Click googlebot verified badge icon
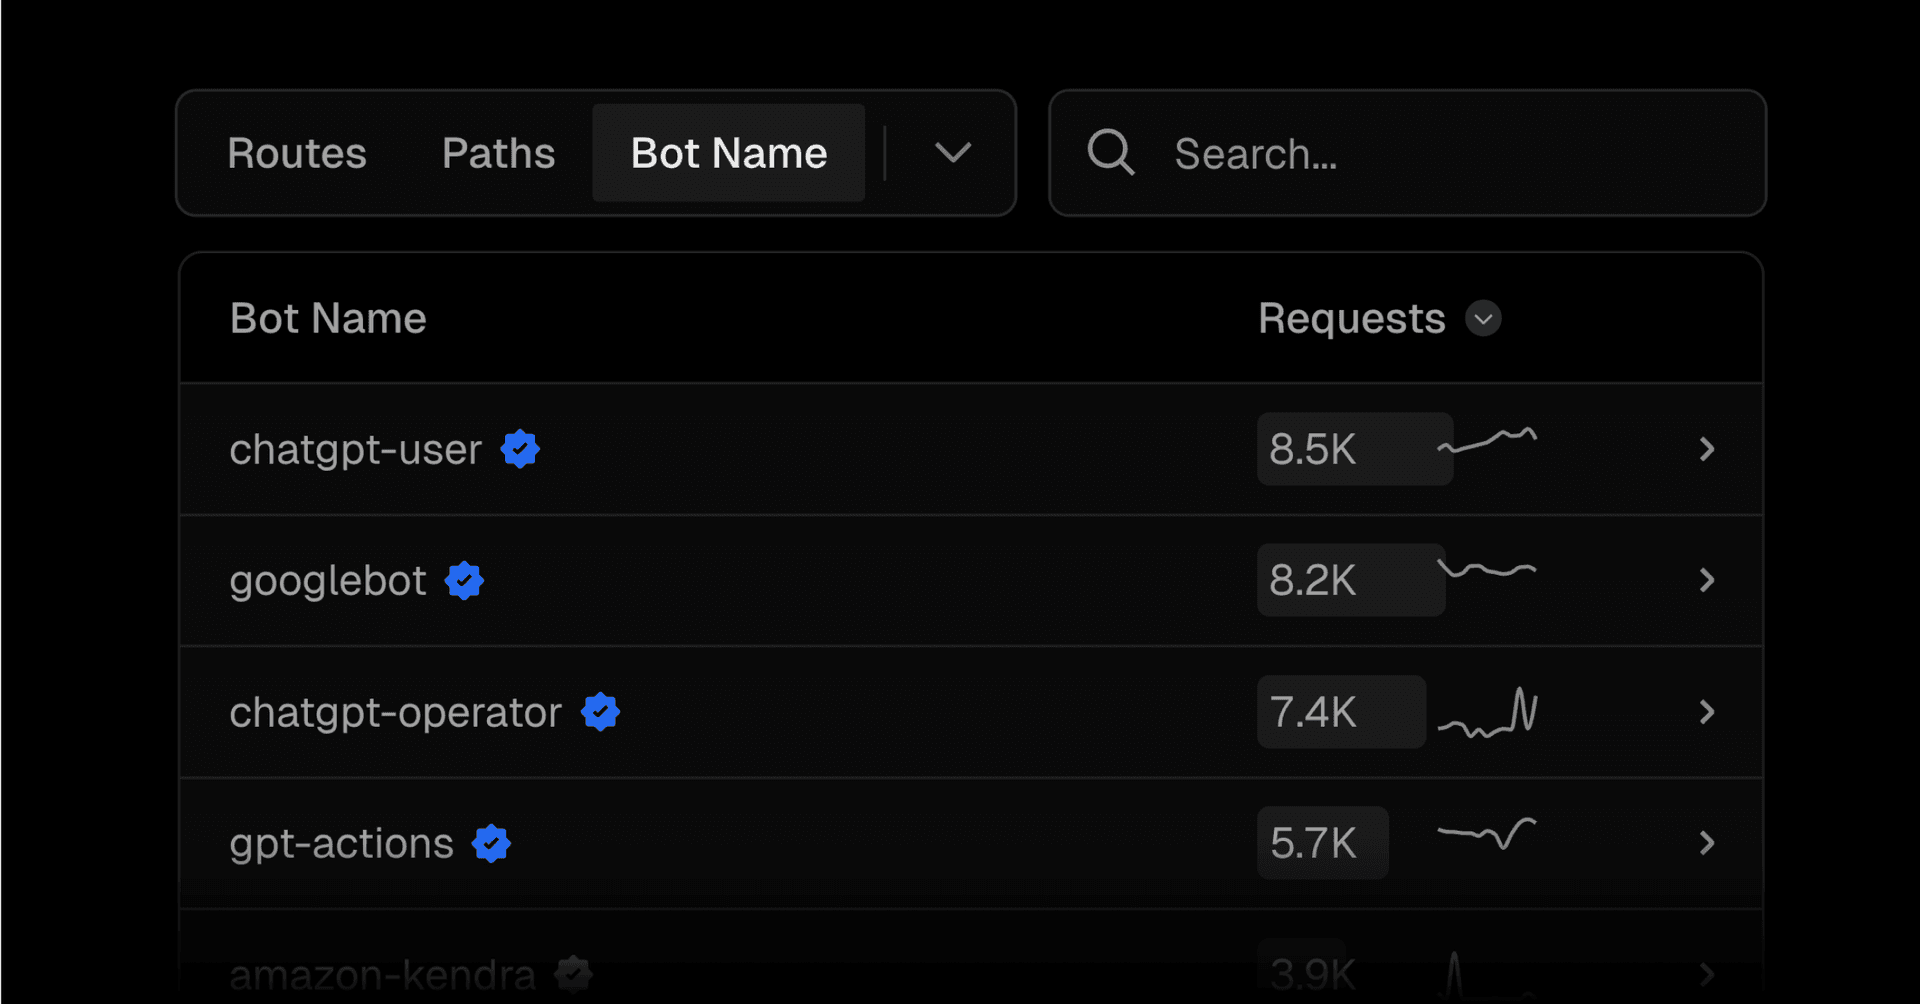This screenshot has width=1920, height=1004. tap(465, 580)
